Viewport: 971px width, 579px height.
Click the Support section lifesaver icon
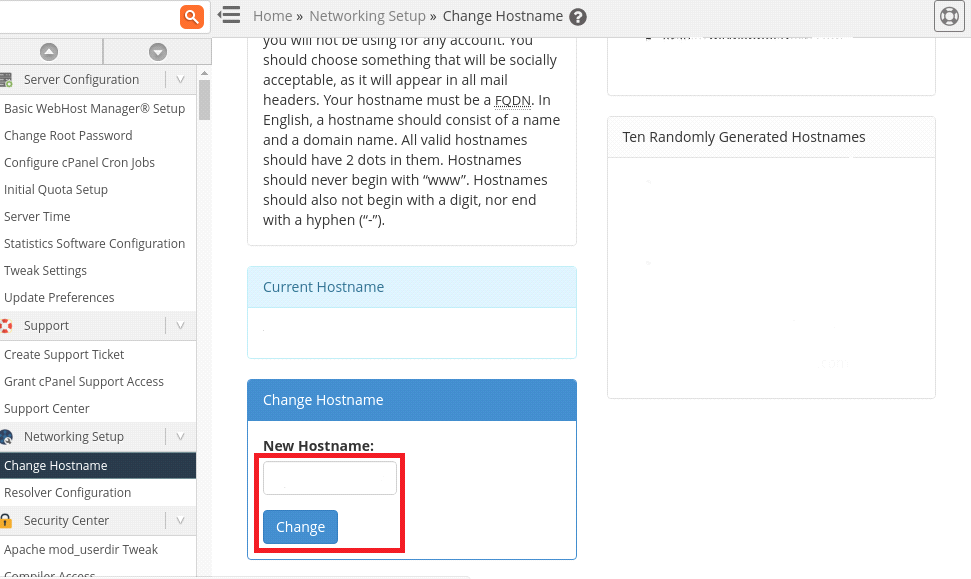click(x=6, y=325)
